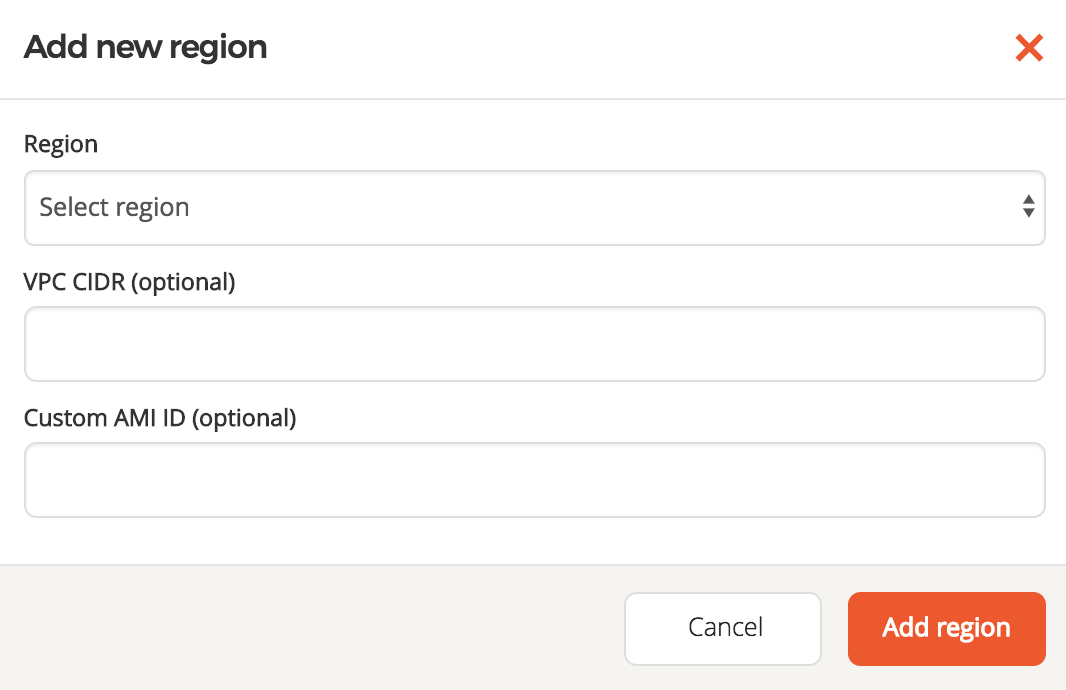This screenshot has width=1066, height=690.
Task: Click the Custom AMI ID (optional) label
Action: [160, 418]
